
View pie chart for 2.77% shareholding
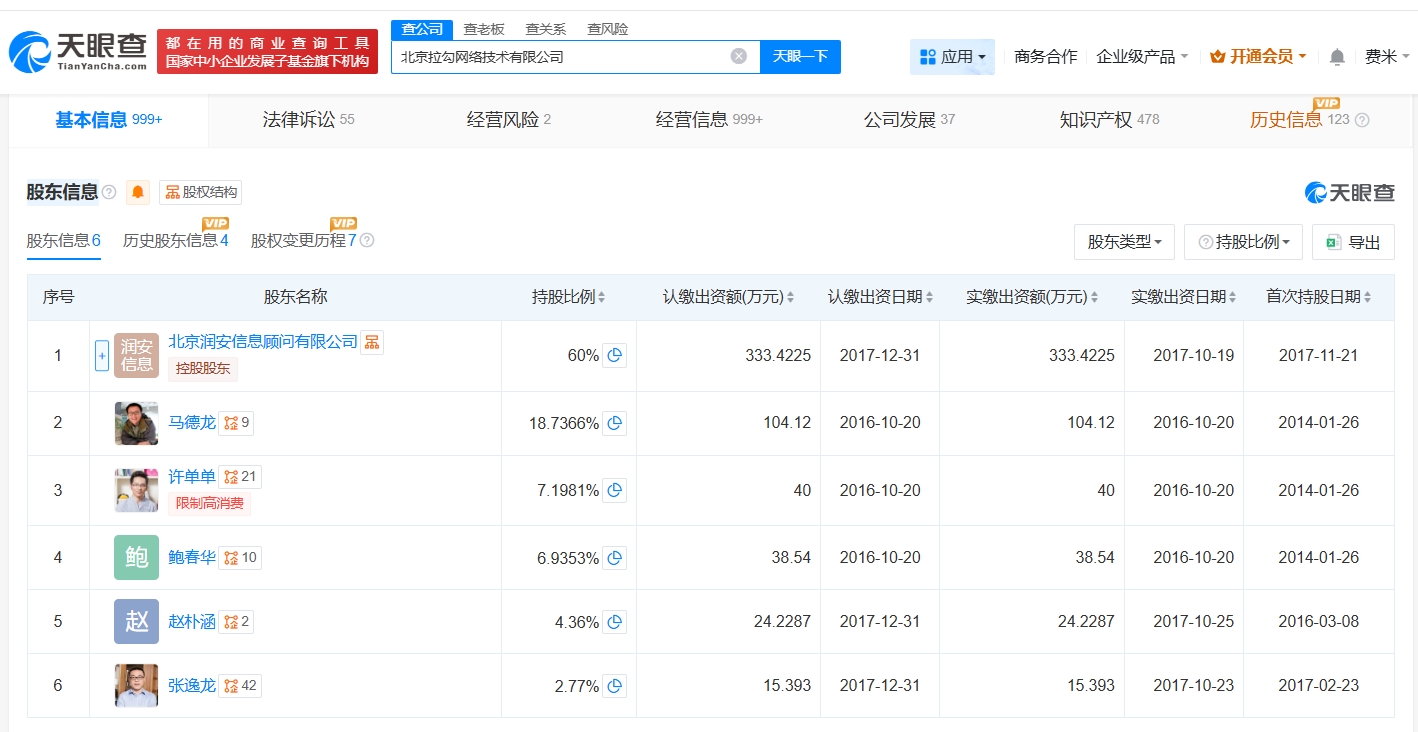[615, 686]
